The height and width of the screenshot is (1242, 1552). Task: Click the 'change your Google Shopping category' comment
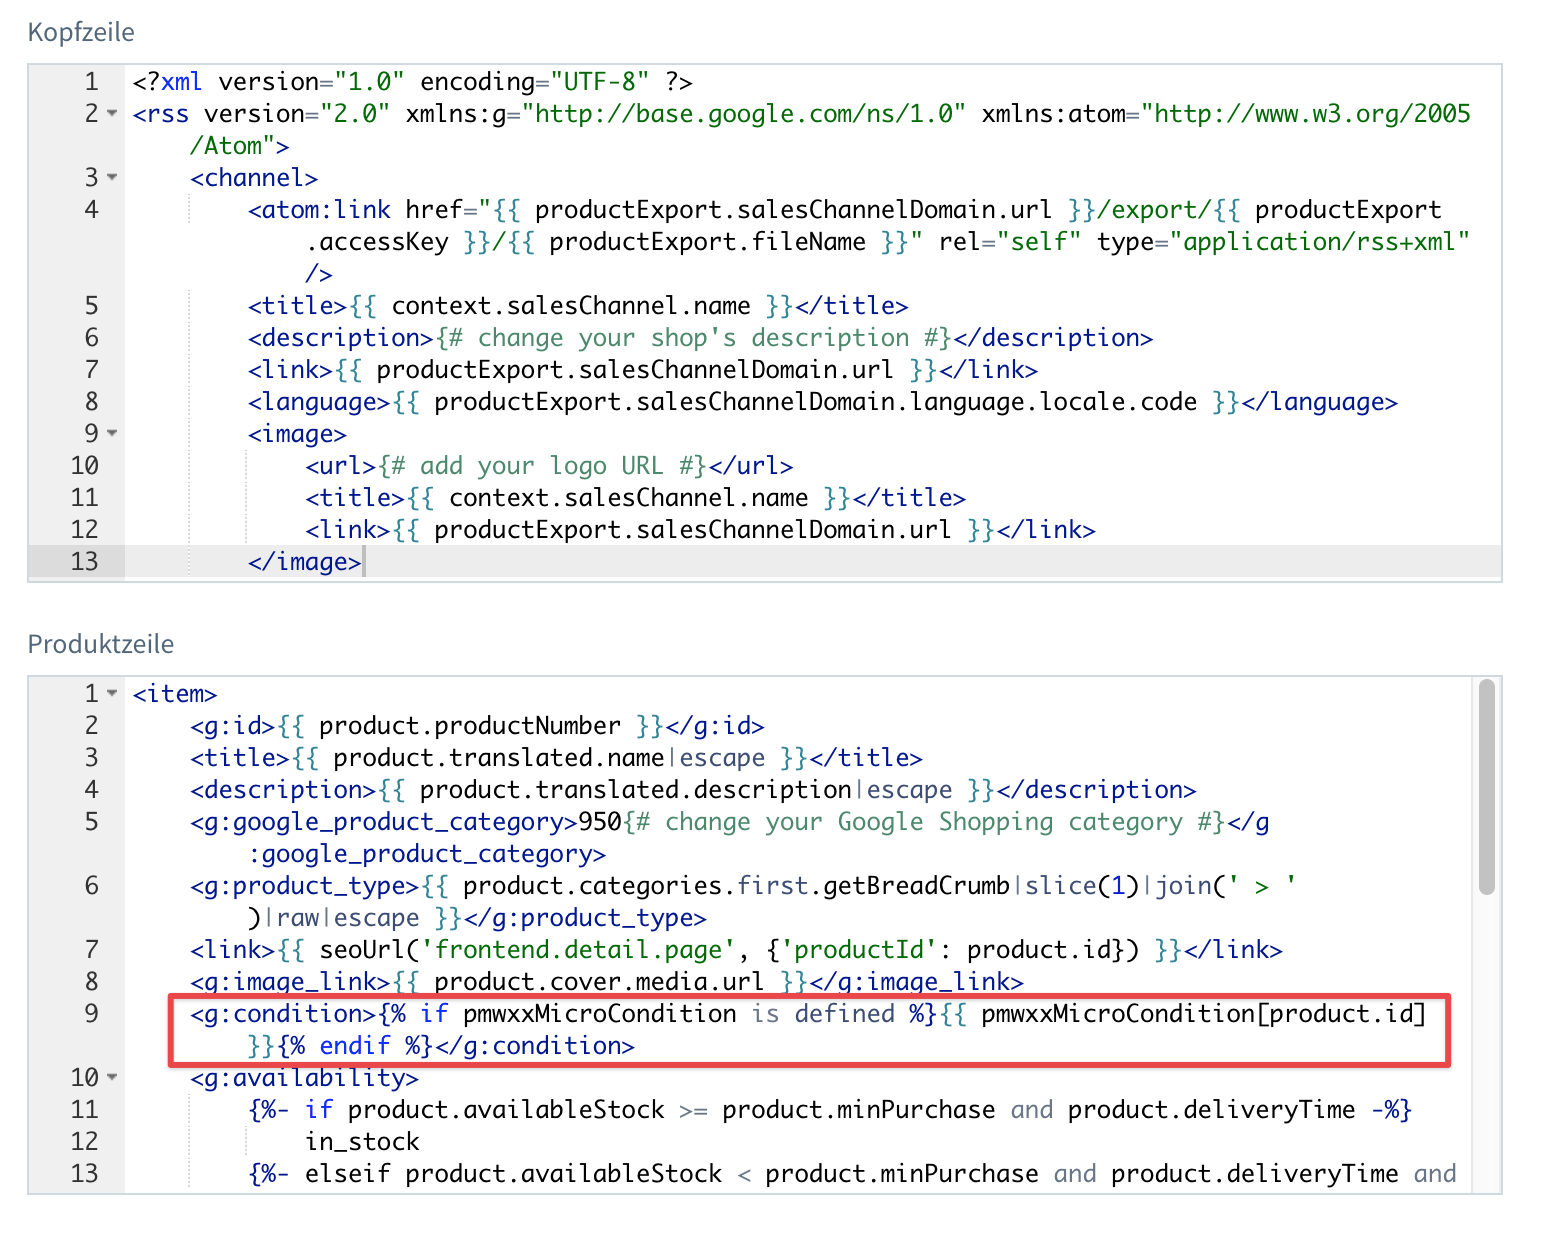point(924,822)
